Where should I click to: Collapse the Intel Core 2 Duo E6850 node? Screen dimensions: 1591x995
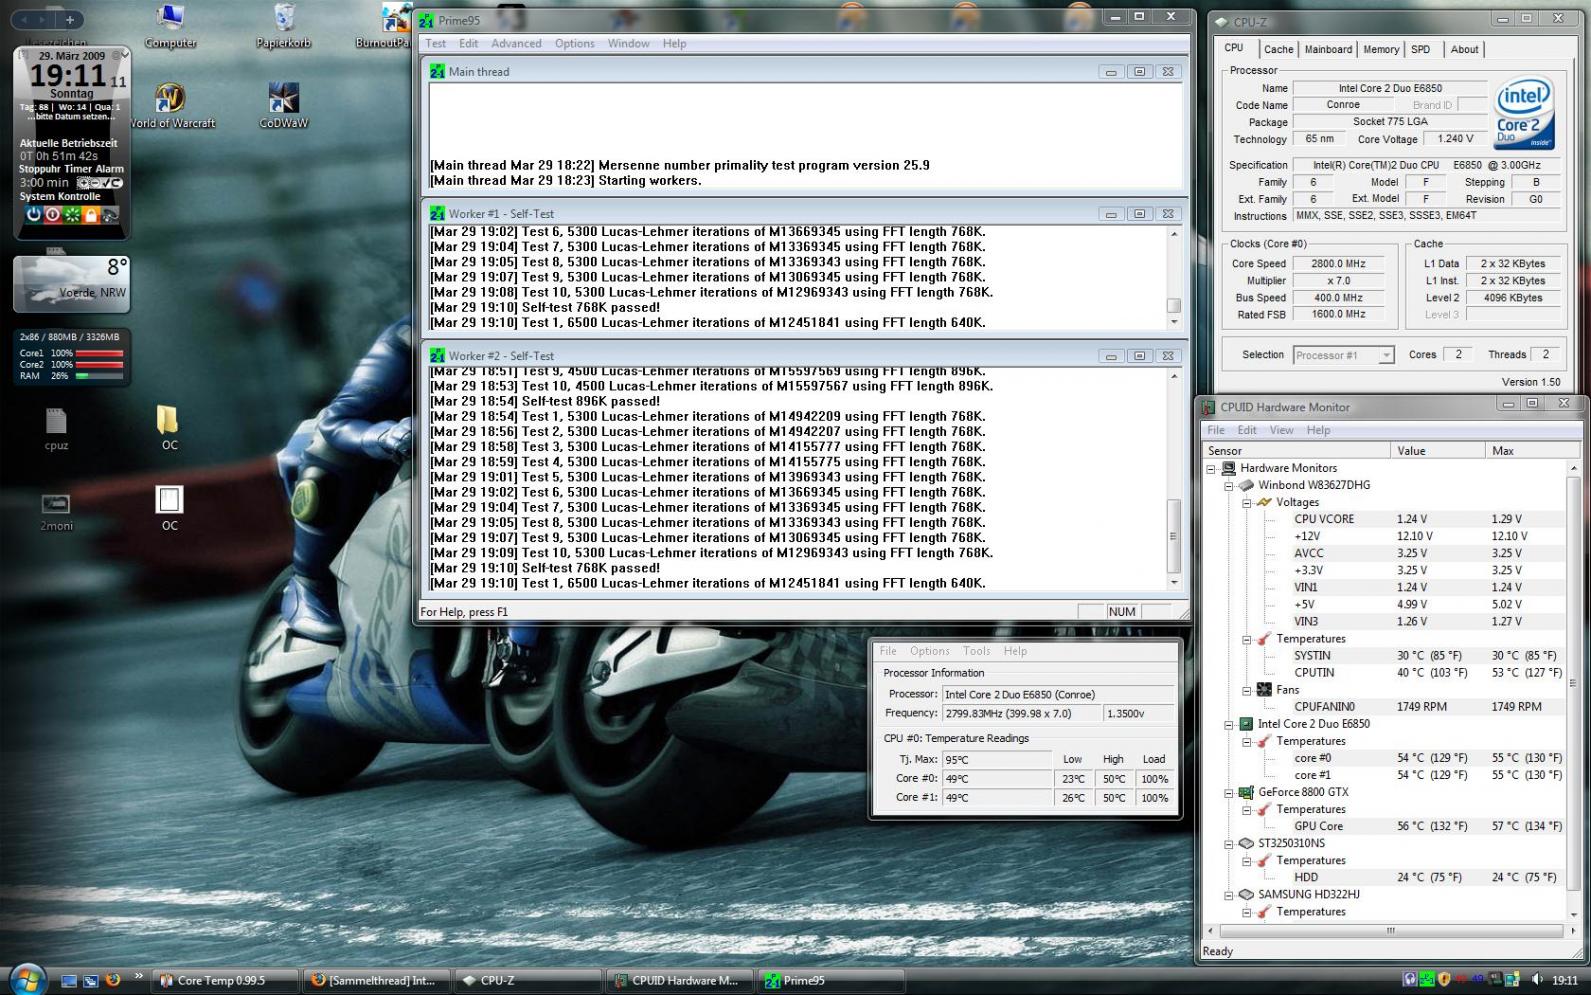(x=1229, y=724)
